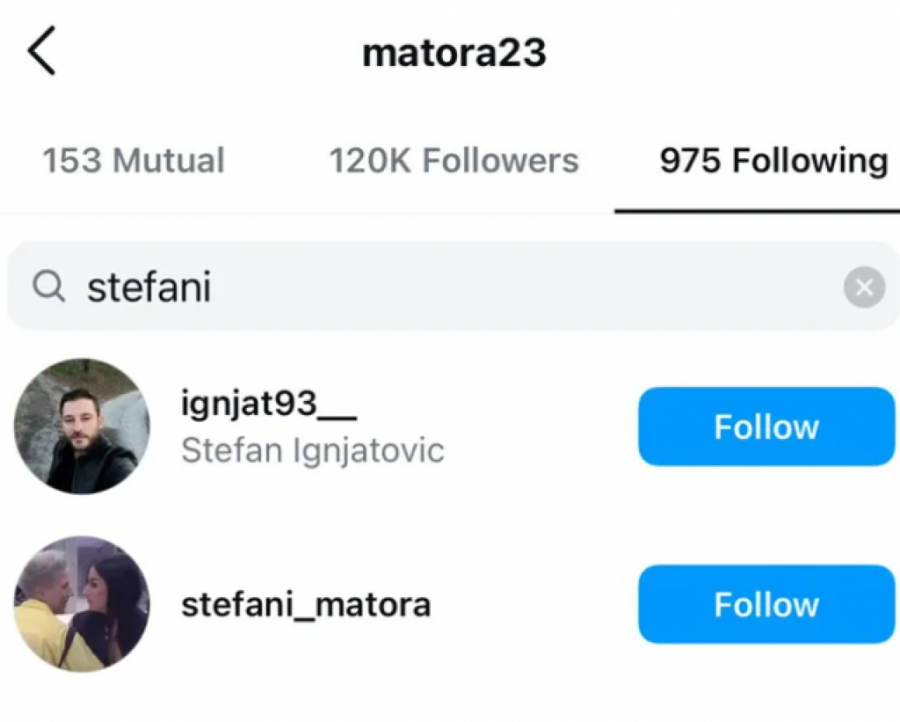
Task: Switch to the 153 Mutual tab
Action: [x=133, y=161]
